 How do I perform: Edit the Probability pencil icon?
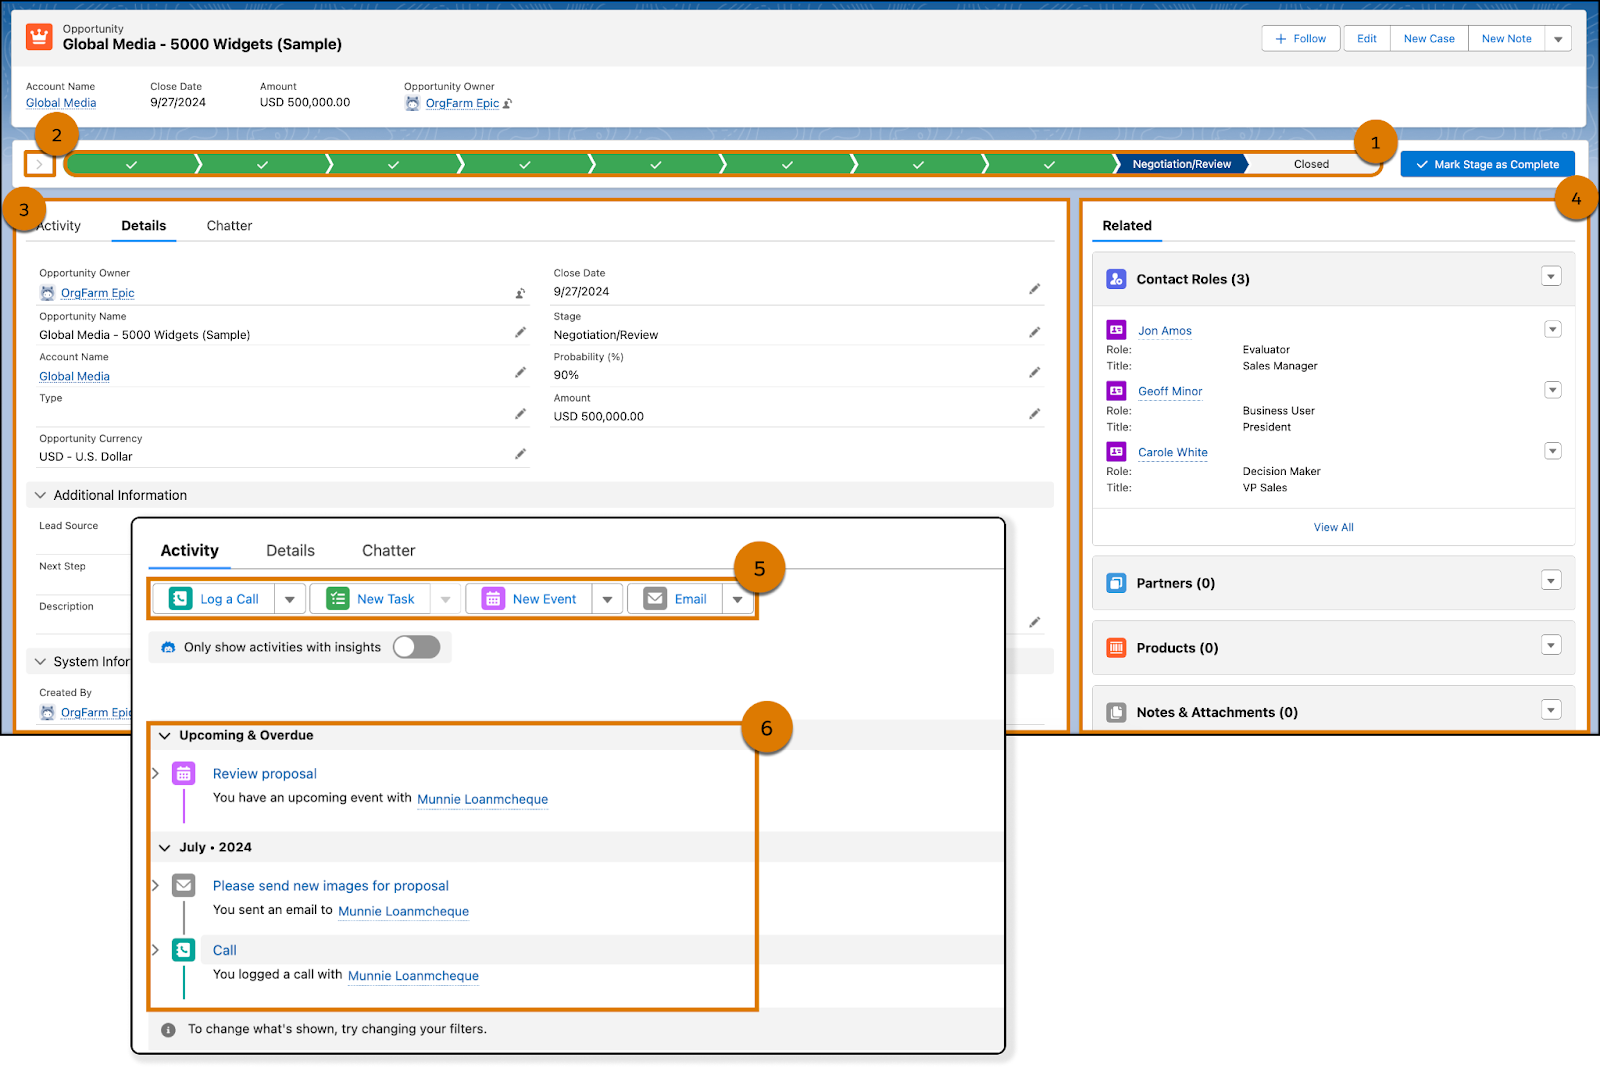tap(1034, 372)
